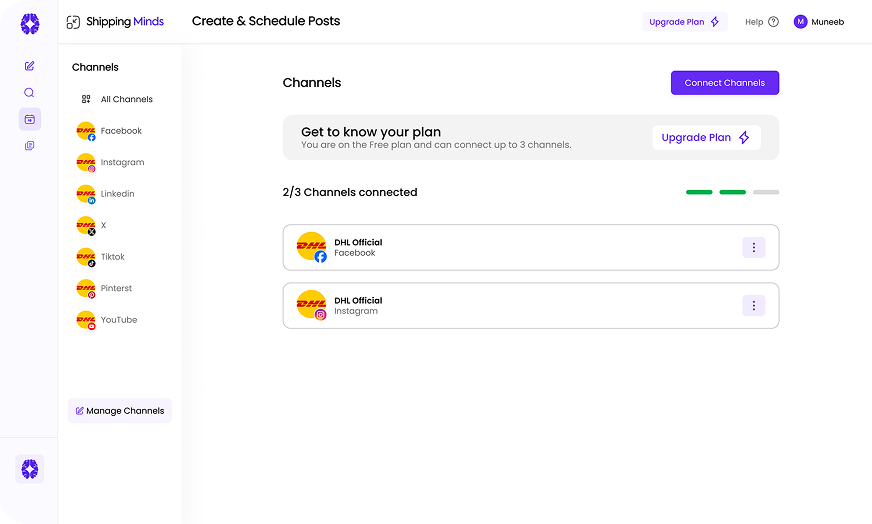Click Upgrade Plan in the plan banner

click(706, 138)
